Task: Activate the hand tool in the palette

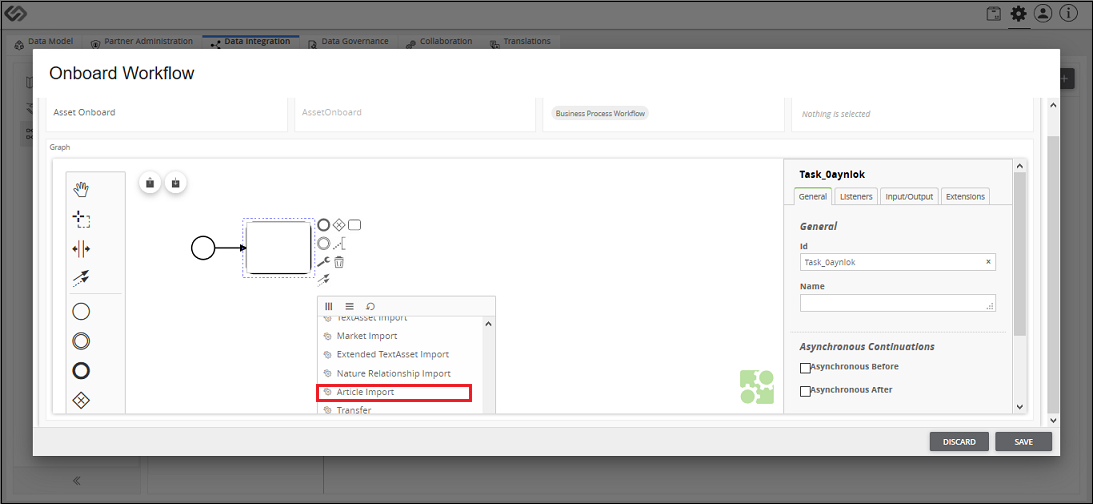Action: 82,190
